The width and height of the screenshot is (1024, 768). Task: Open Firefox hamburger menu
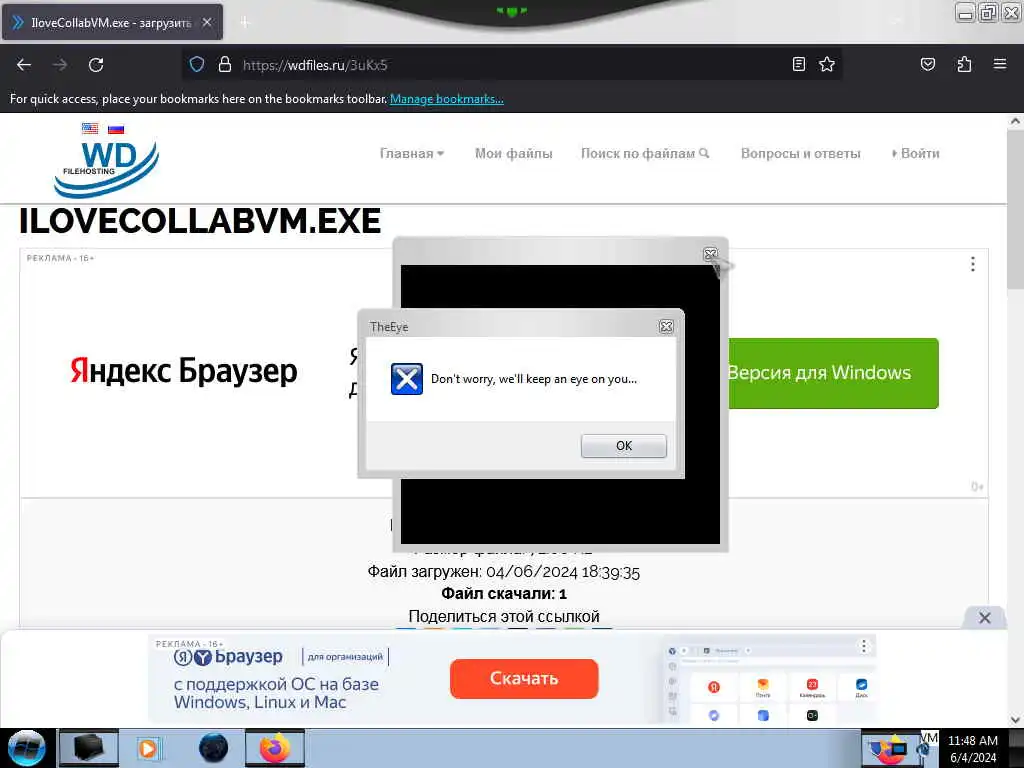point(1000,64)
